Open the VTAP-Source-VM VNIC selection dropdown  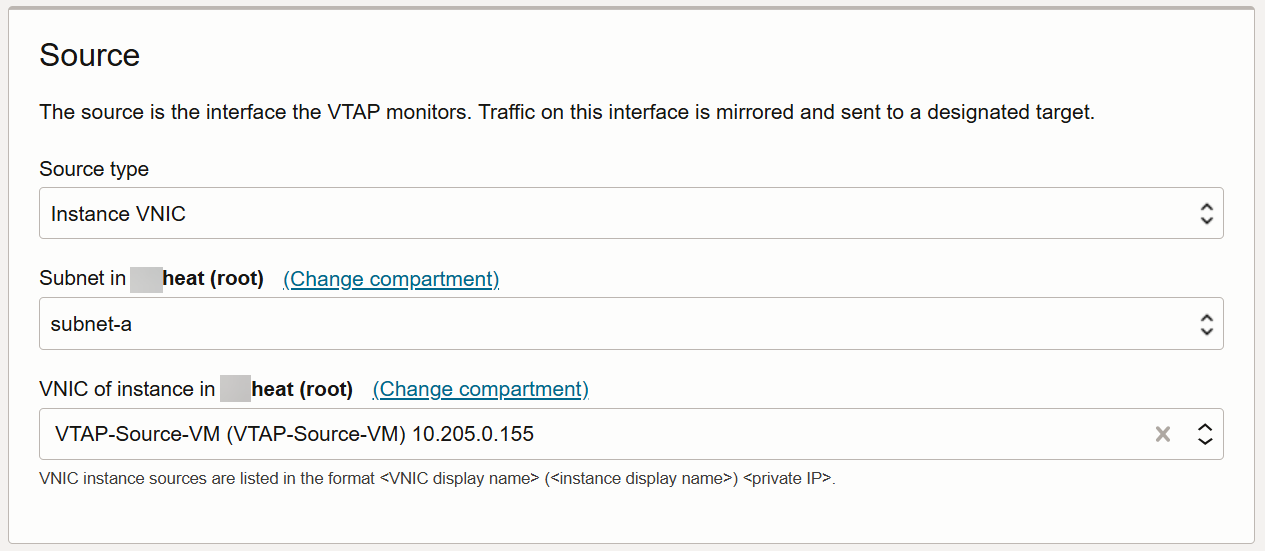click(x=600, y=434)
